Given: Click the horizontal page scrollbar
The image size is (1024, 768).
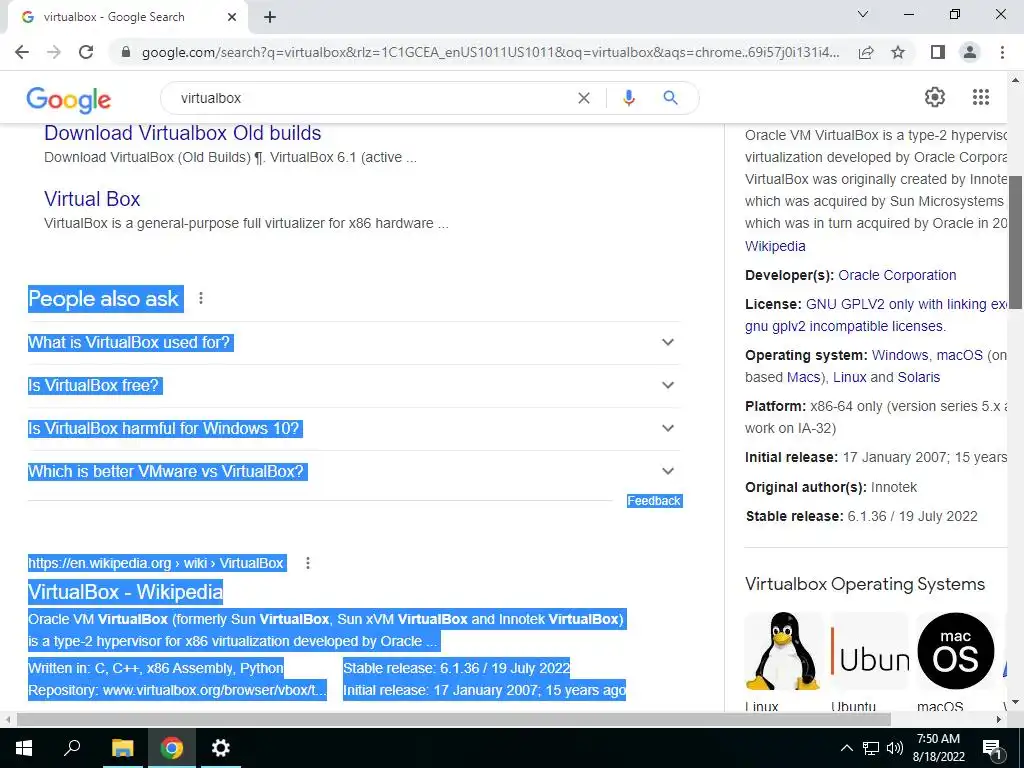Looking at the screenshot, I should tap(453, 719).
